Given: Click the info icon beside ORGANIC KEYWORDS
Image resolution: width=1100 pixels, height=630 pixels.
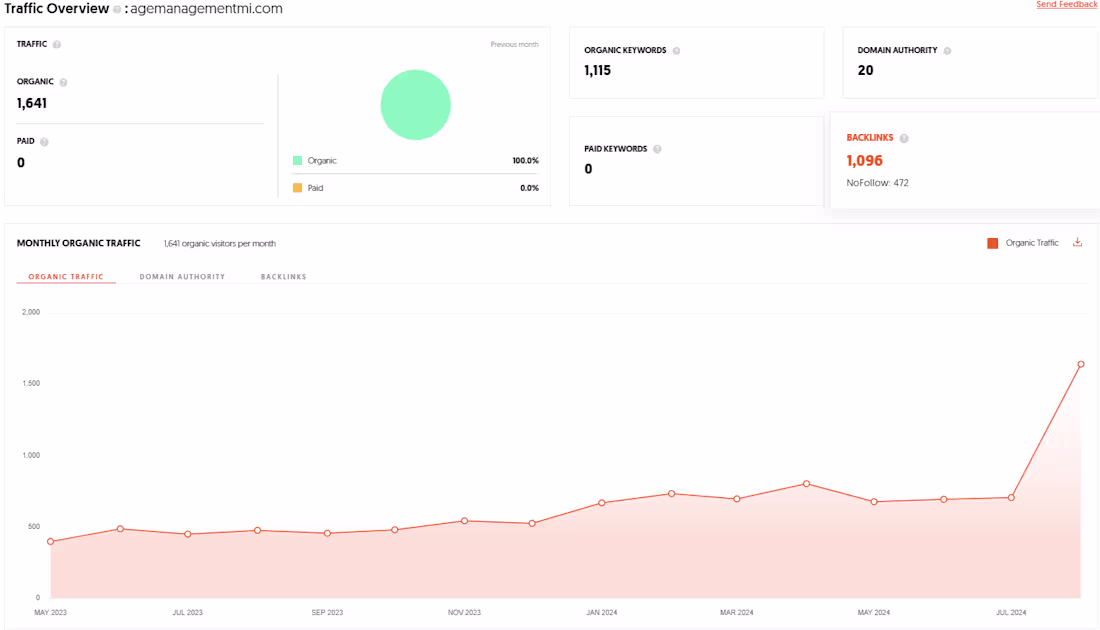Looking at the screenshot, I should point(676,51).
